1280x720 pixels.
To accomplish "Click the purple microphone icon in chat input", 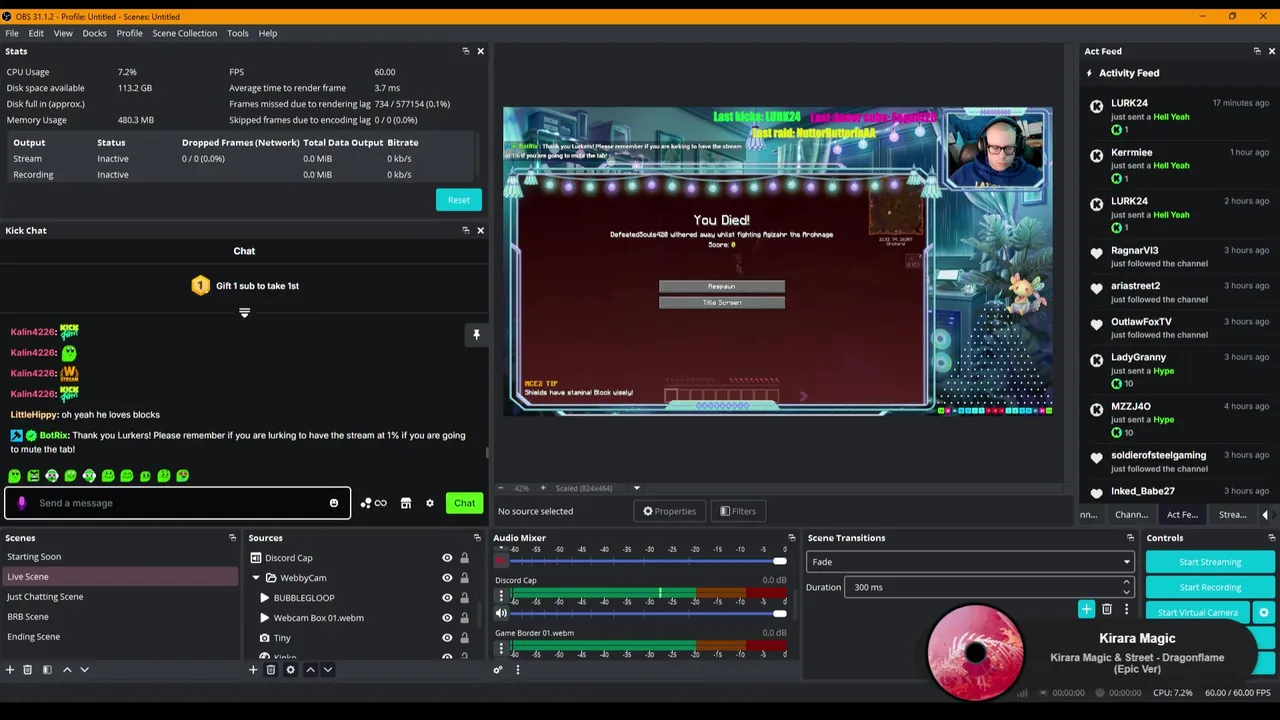I will point(22,503).
